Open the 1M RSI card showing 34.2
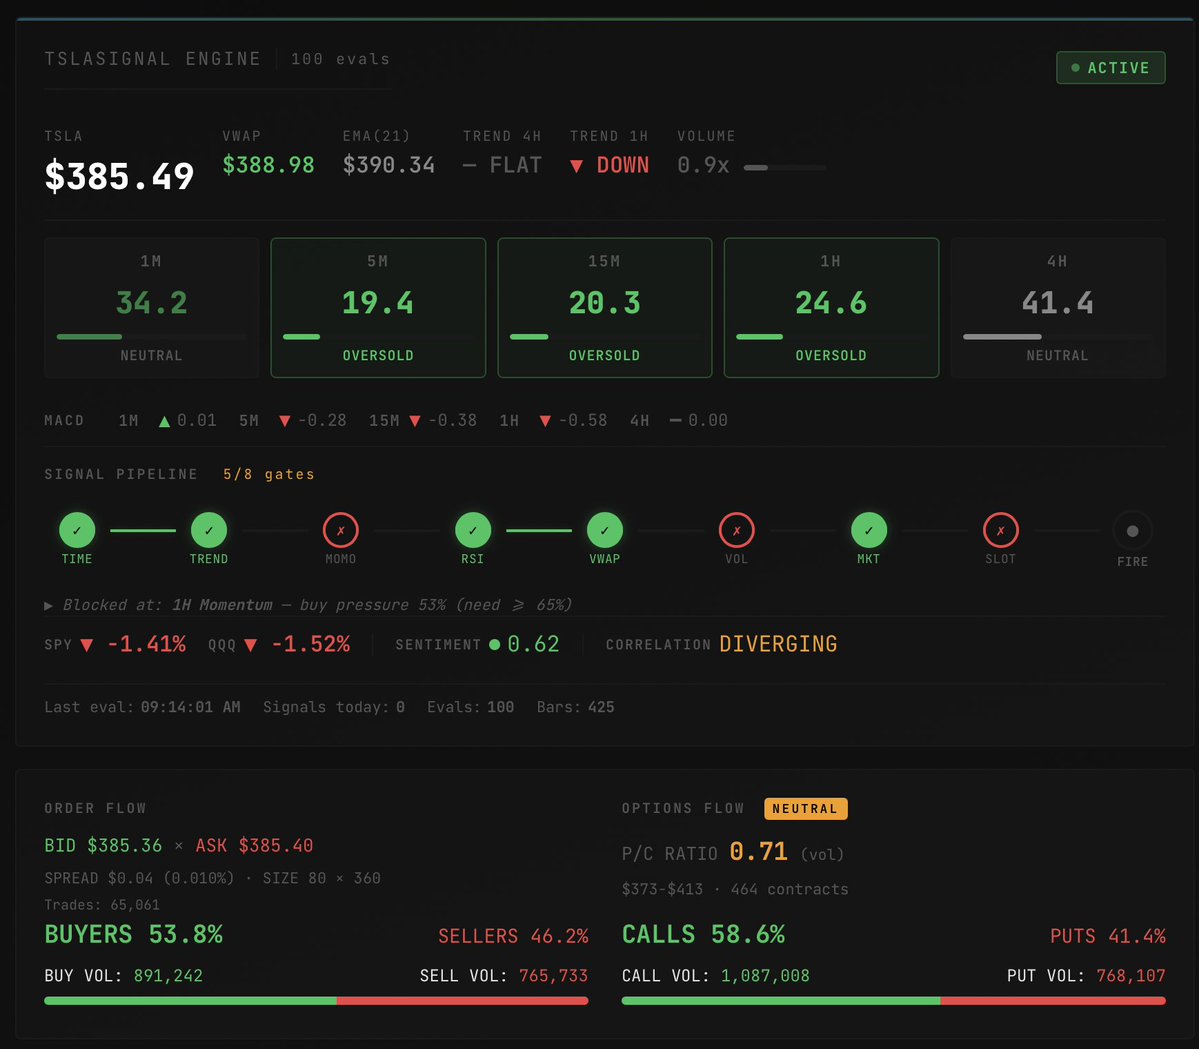The width and height of the screenshot is (1199, 1049). click(x=151, y=307)
